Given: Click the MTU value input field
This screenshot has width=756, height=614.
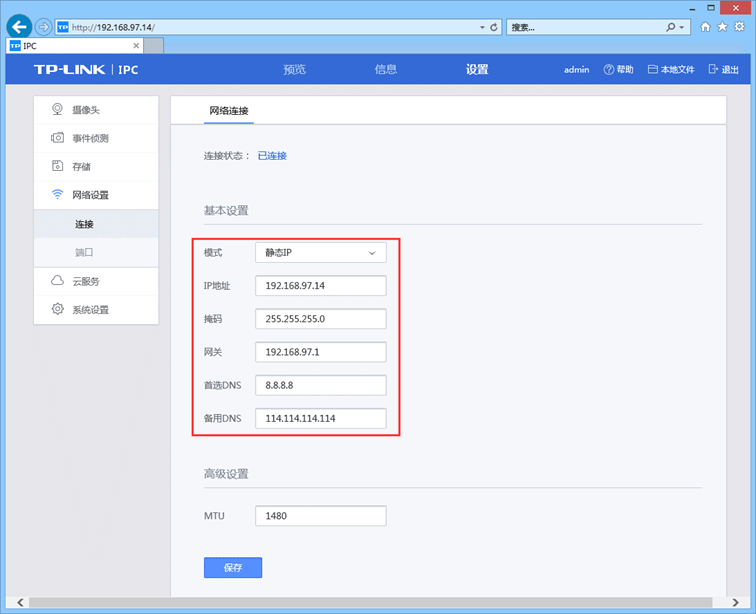Looking at the screenshot, I should pos(320,516).
